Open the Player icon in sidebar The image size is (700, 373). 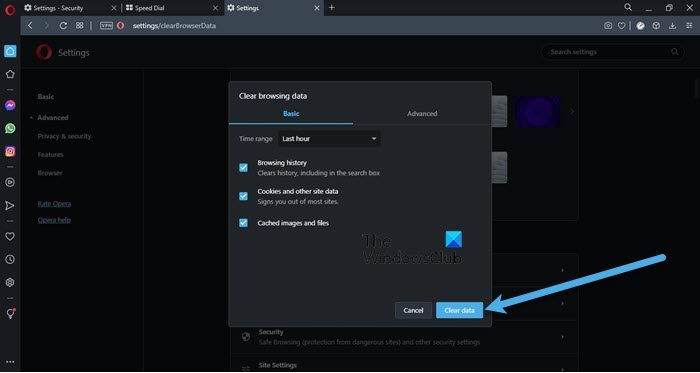click(x=10, y=182)
